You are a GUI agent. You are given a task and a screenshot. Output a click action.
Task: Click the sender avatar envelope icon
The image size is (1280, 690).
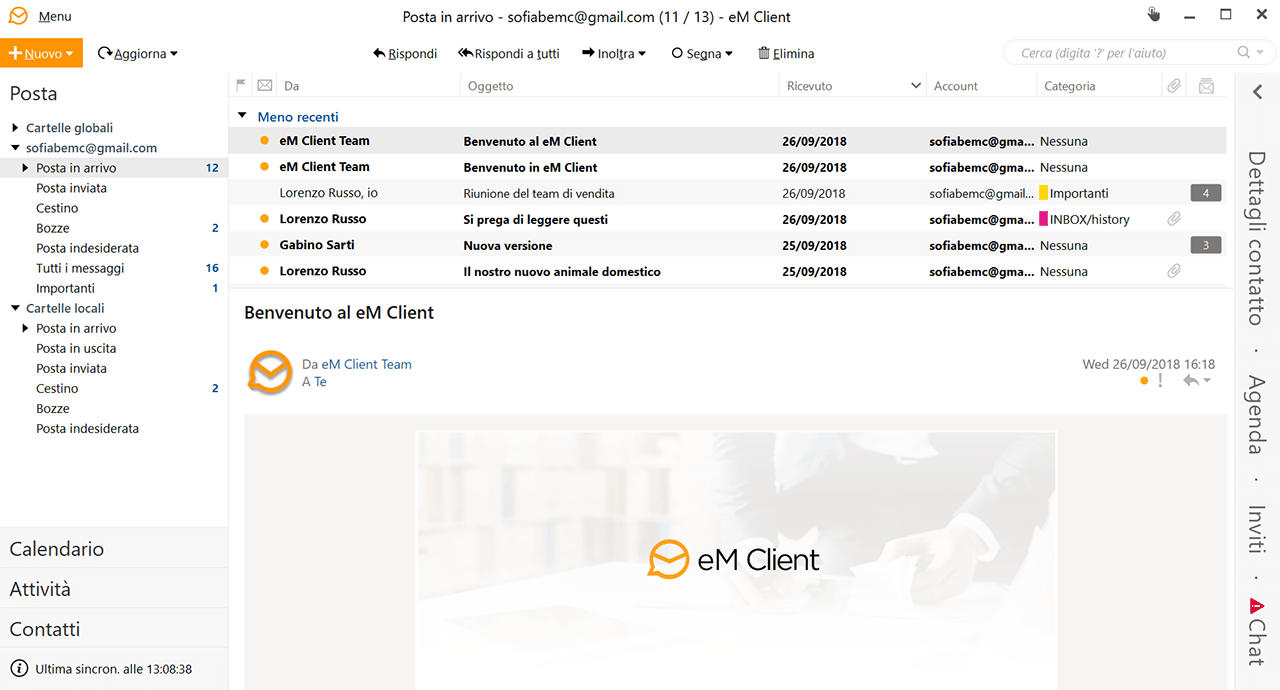[x=270, y=372]
